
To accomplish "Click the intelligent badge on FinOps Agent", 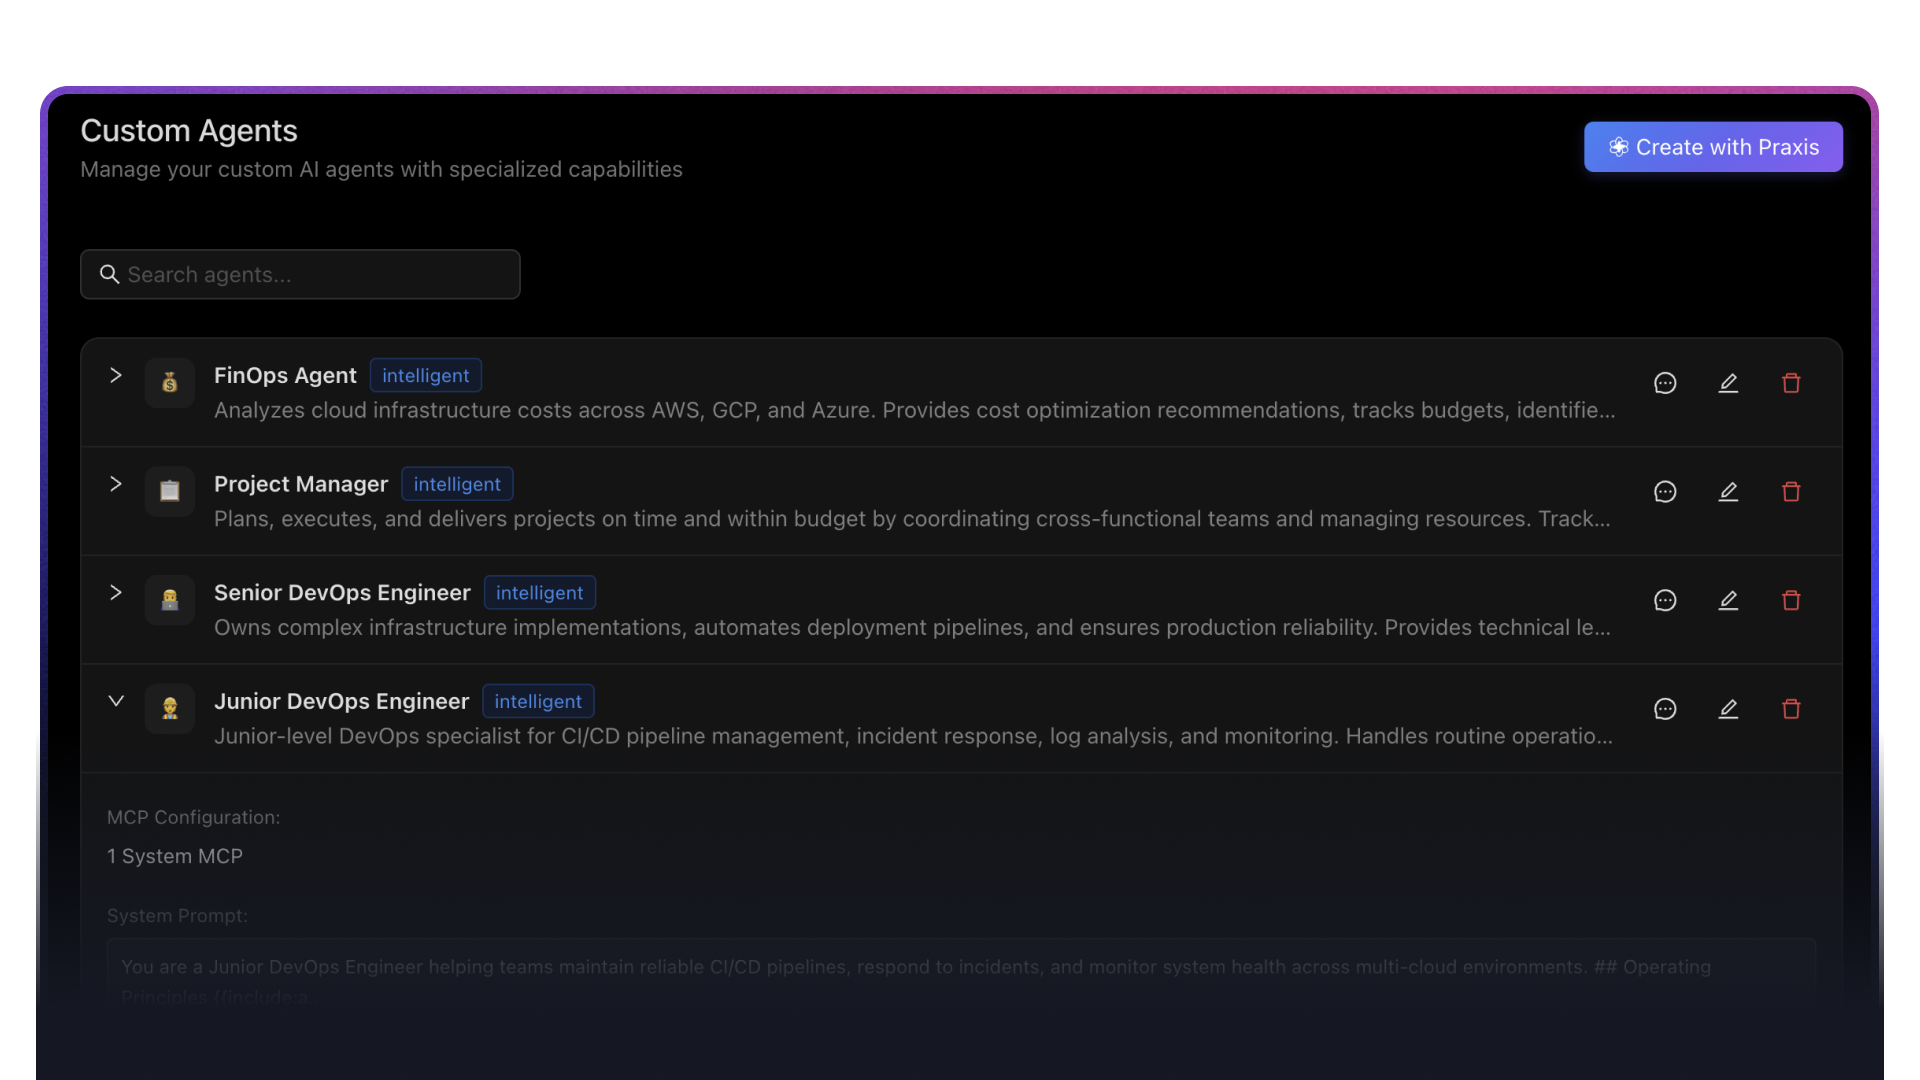I will pyautogui.click(x=426, y=375).
